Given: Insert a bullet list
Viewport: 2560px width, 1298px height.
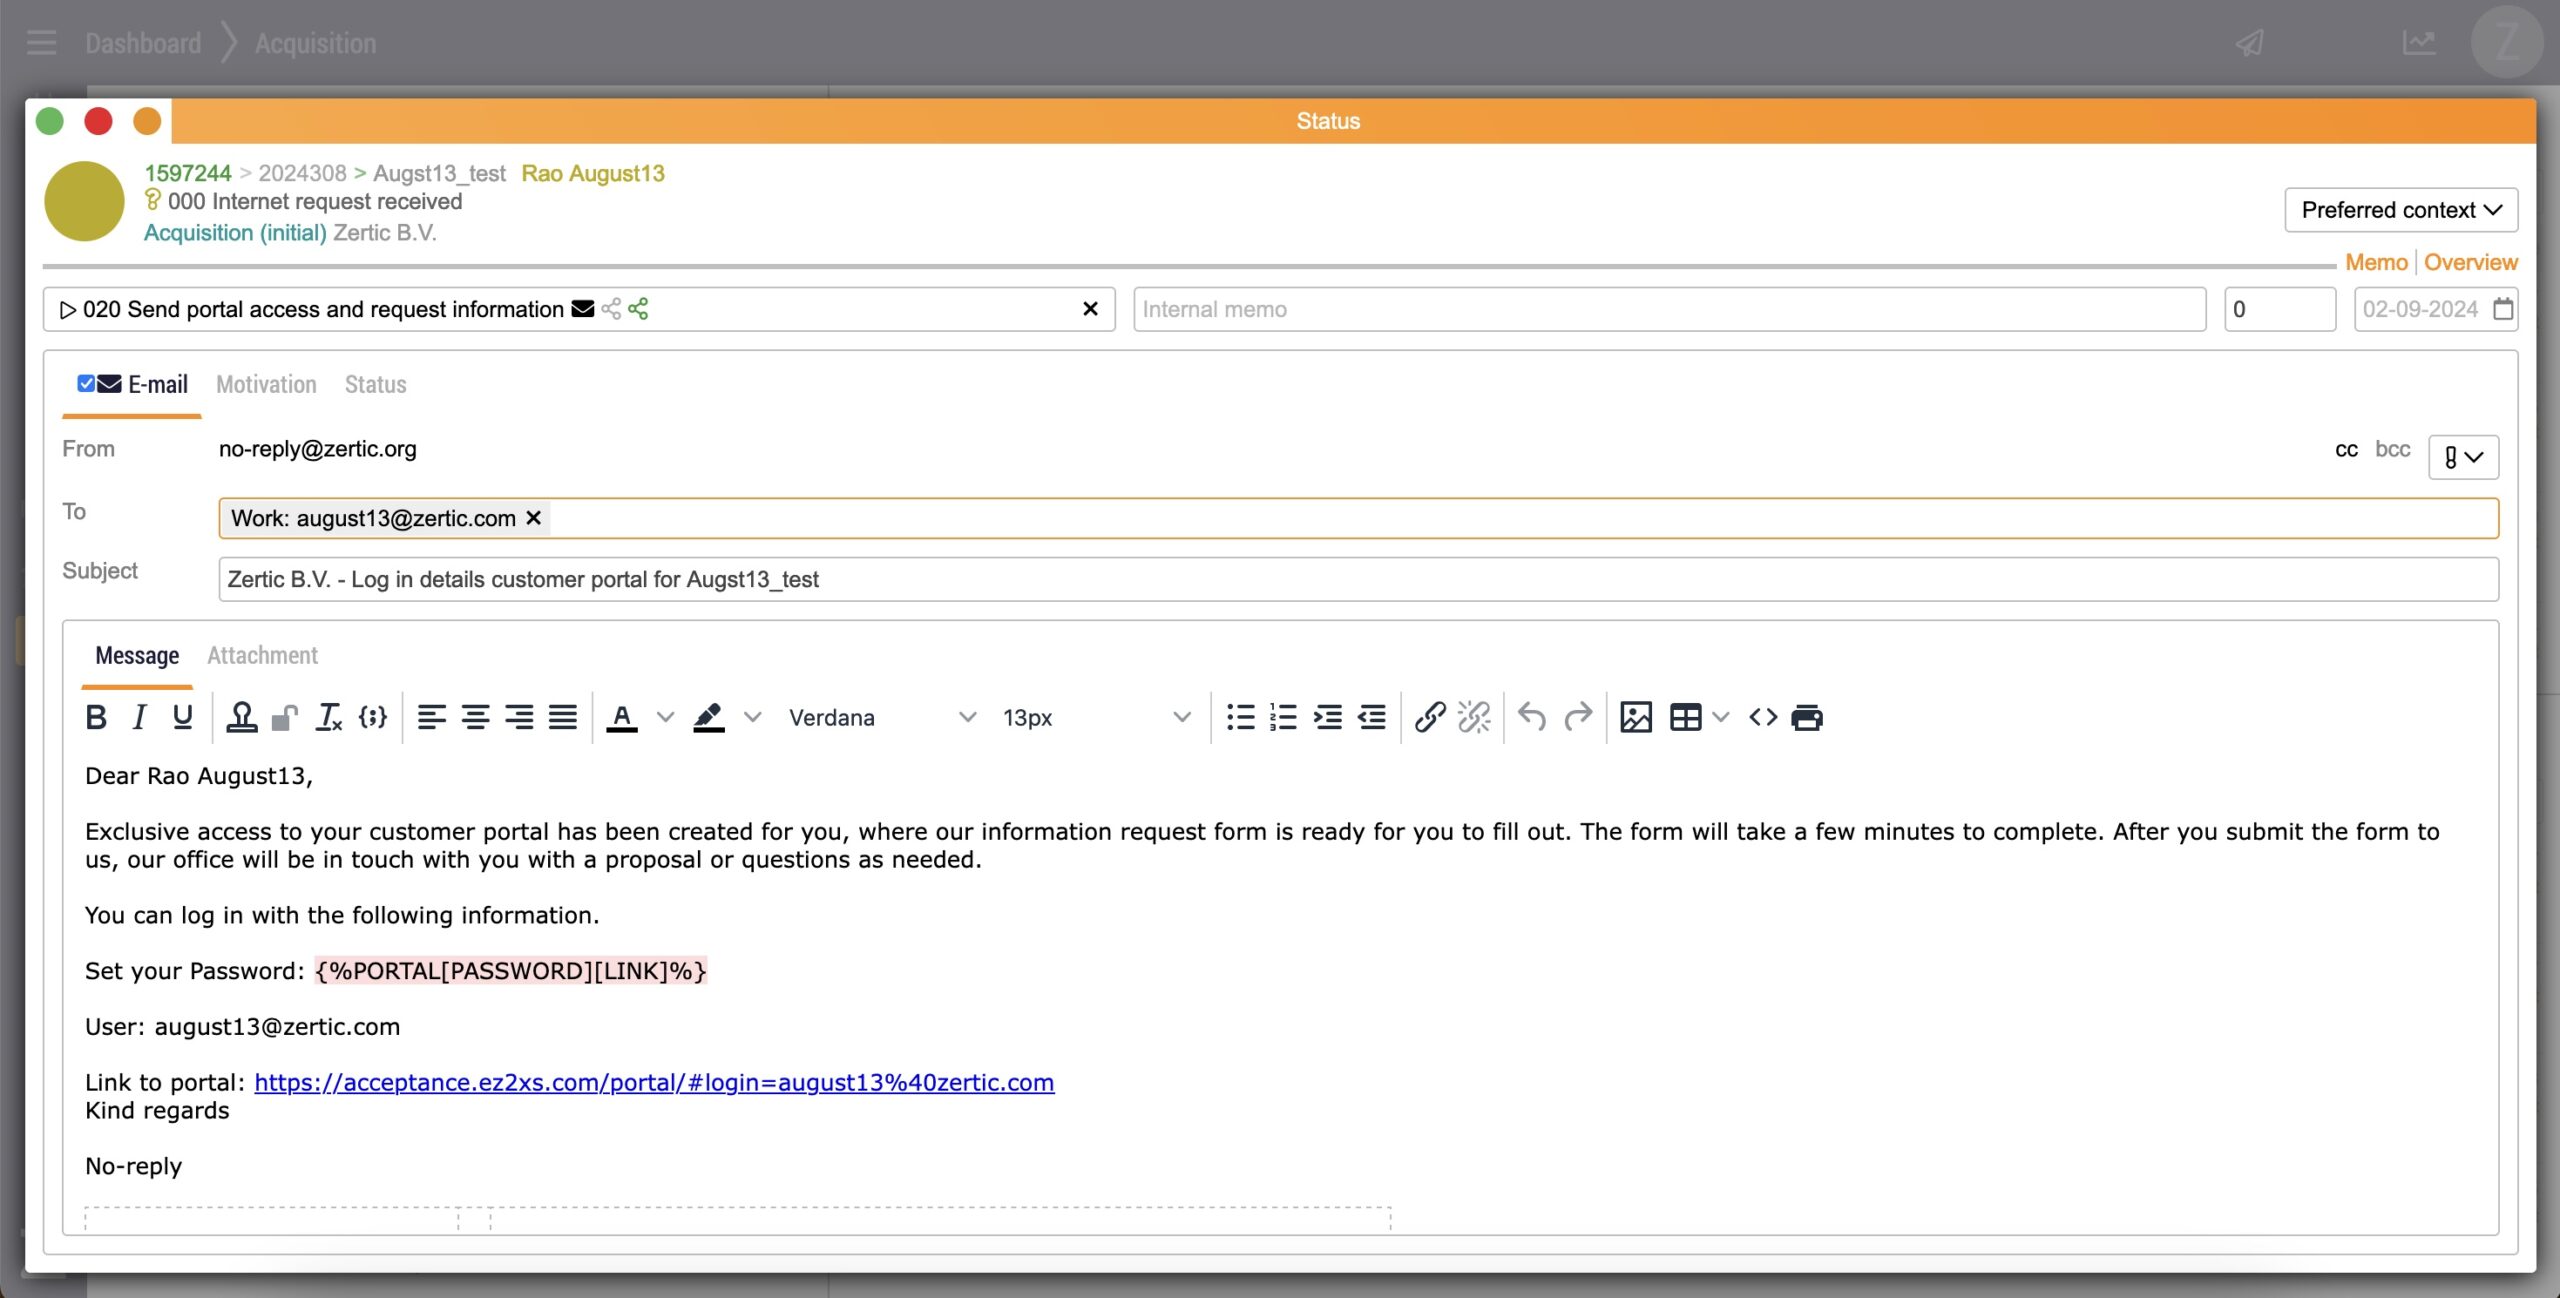Looking at the screenshot, I should point(1240,717).
